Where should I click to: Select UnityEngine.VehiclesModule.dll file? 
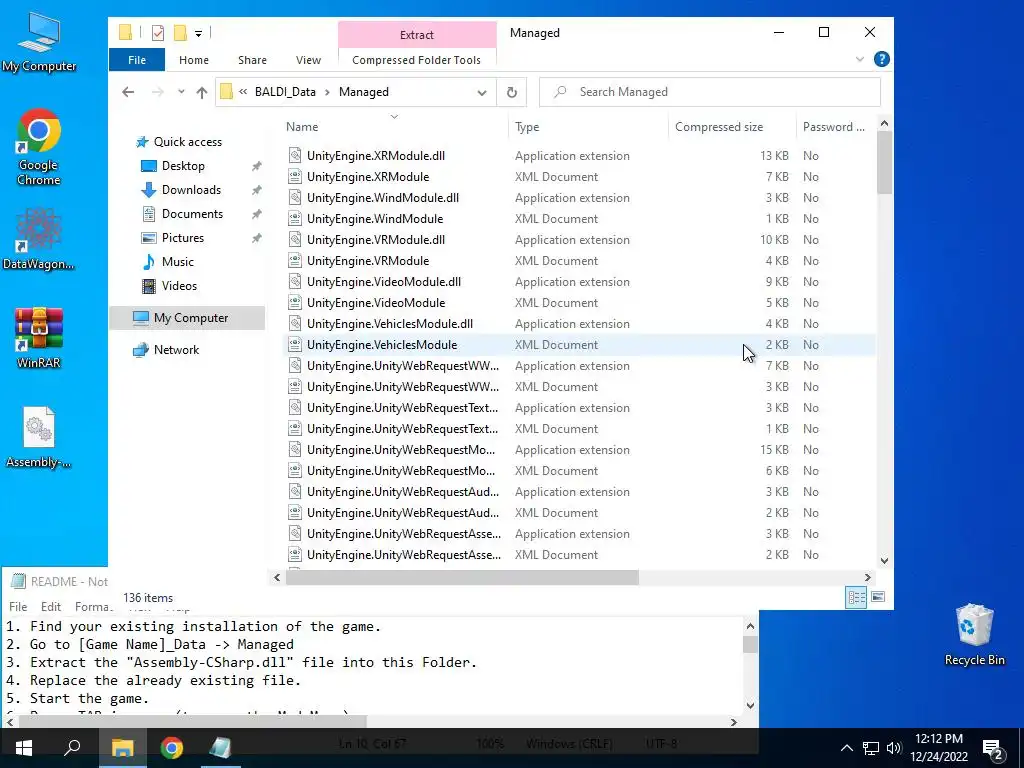pyautogui.click(x=390, y=324)
